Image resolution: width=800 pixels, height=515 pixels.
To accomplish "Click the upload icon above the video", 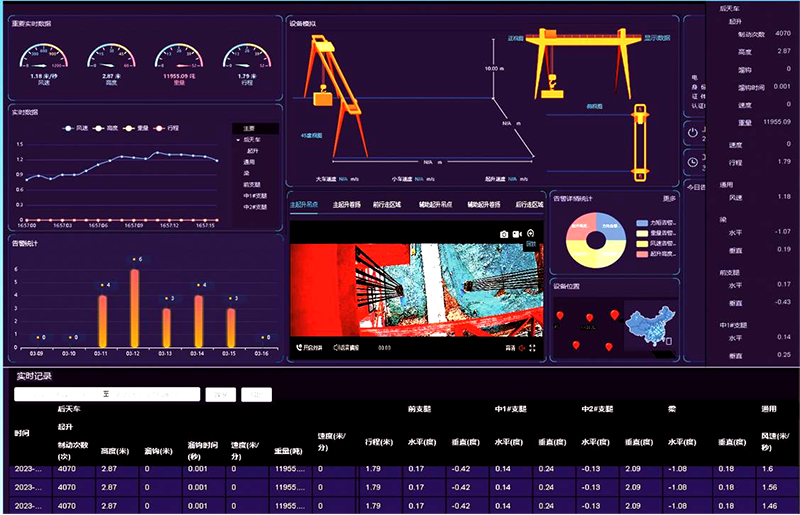I will pos(532,234).
